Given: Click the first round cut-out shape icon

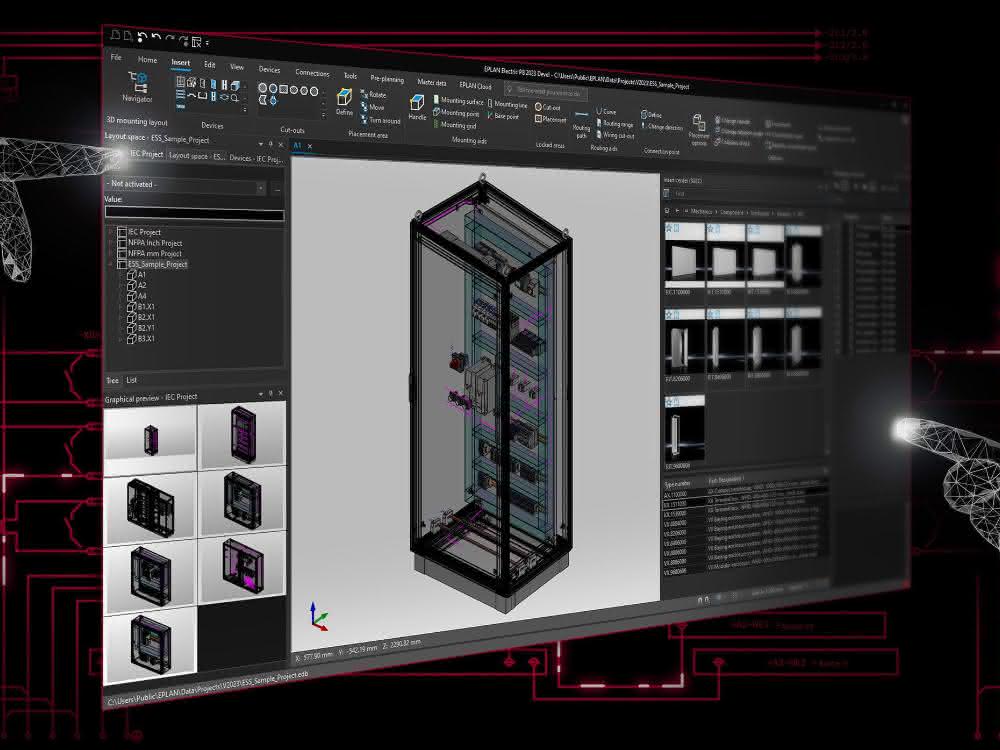Looking at the screenshot, I should click(x=263, y=87).
